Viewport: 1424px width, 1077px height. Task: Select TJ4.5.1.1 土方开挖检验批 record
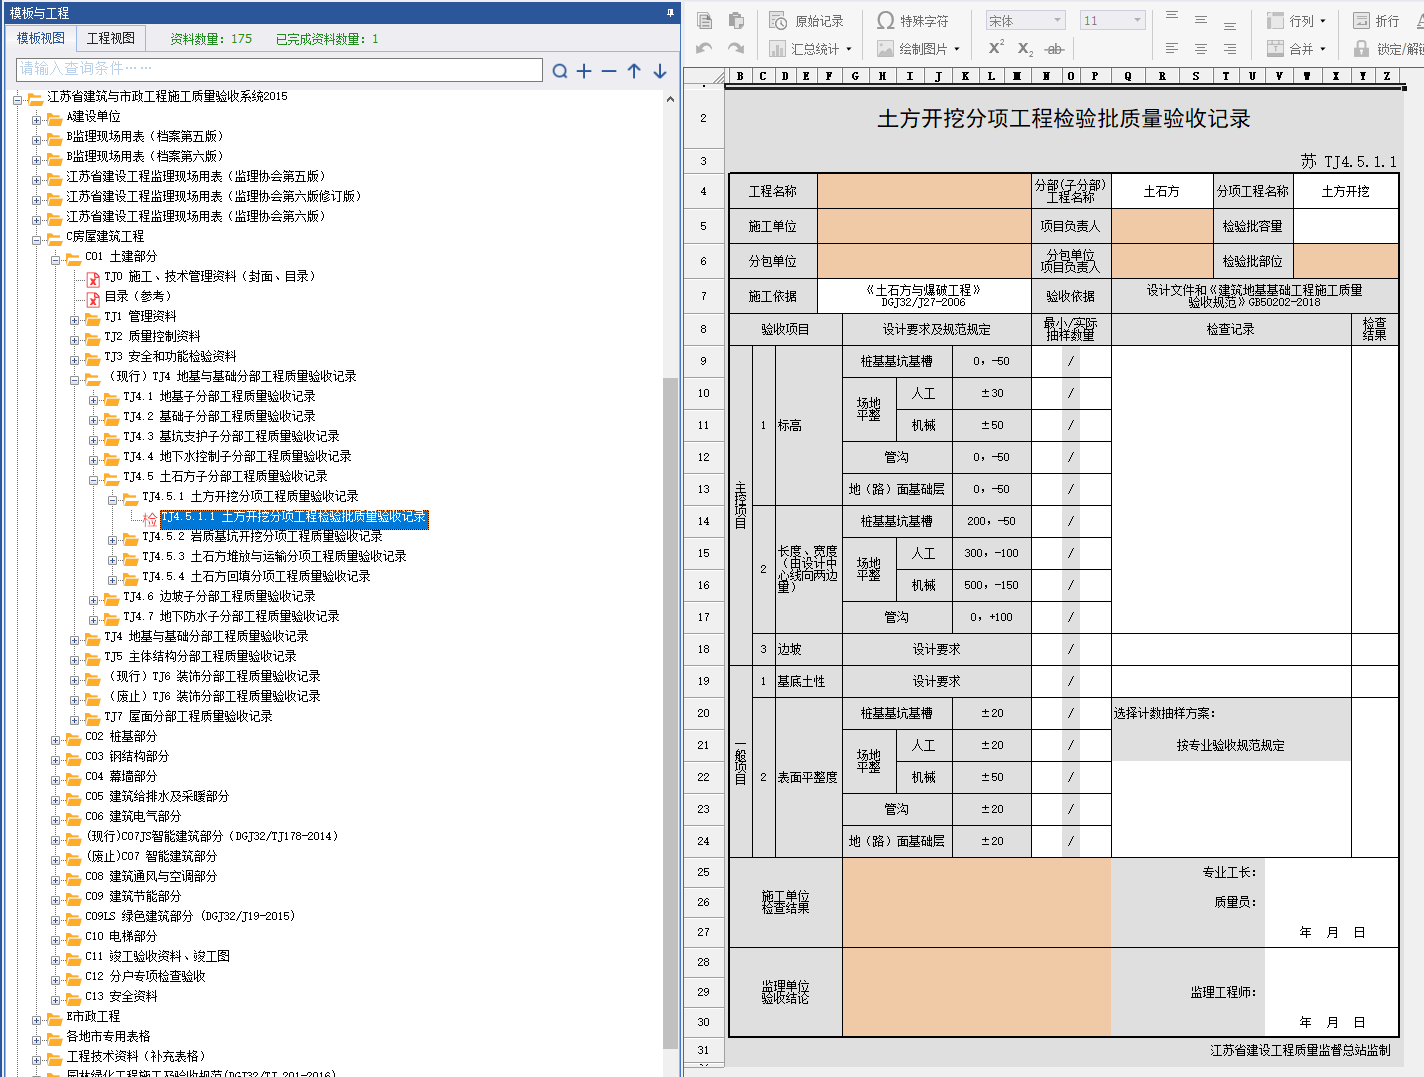tap(294, 517)
